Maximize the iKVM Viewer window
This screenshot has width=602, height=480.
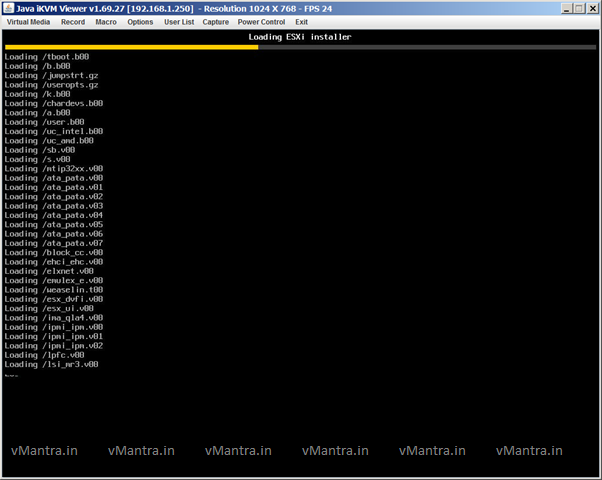[579, 8]
